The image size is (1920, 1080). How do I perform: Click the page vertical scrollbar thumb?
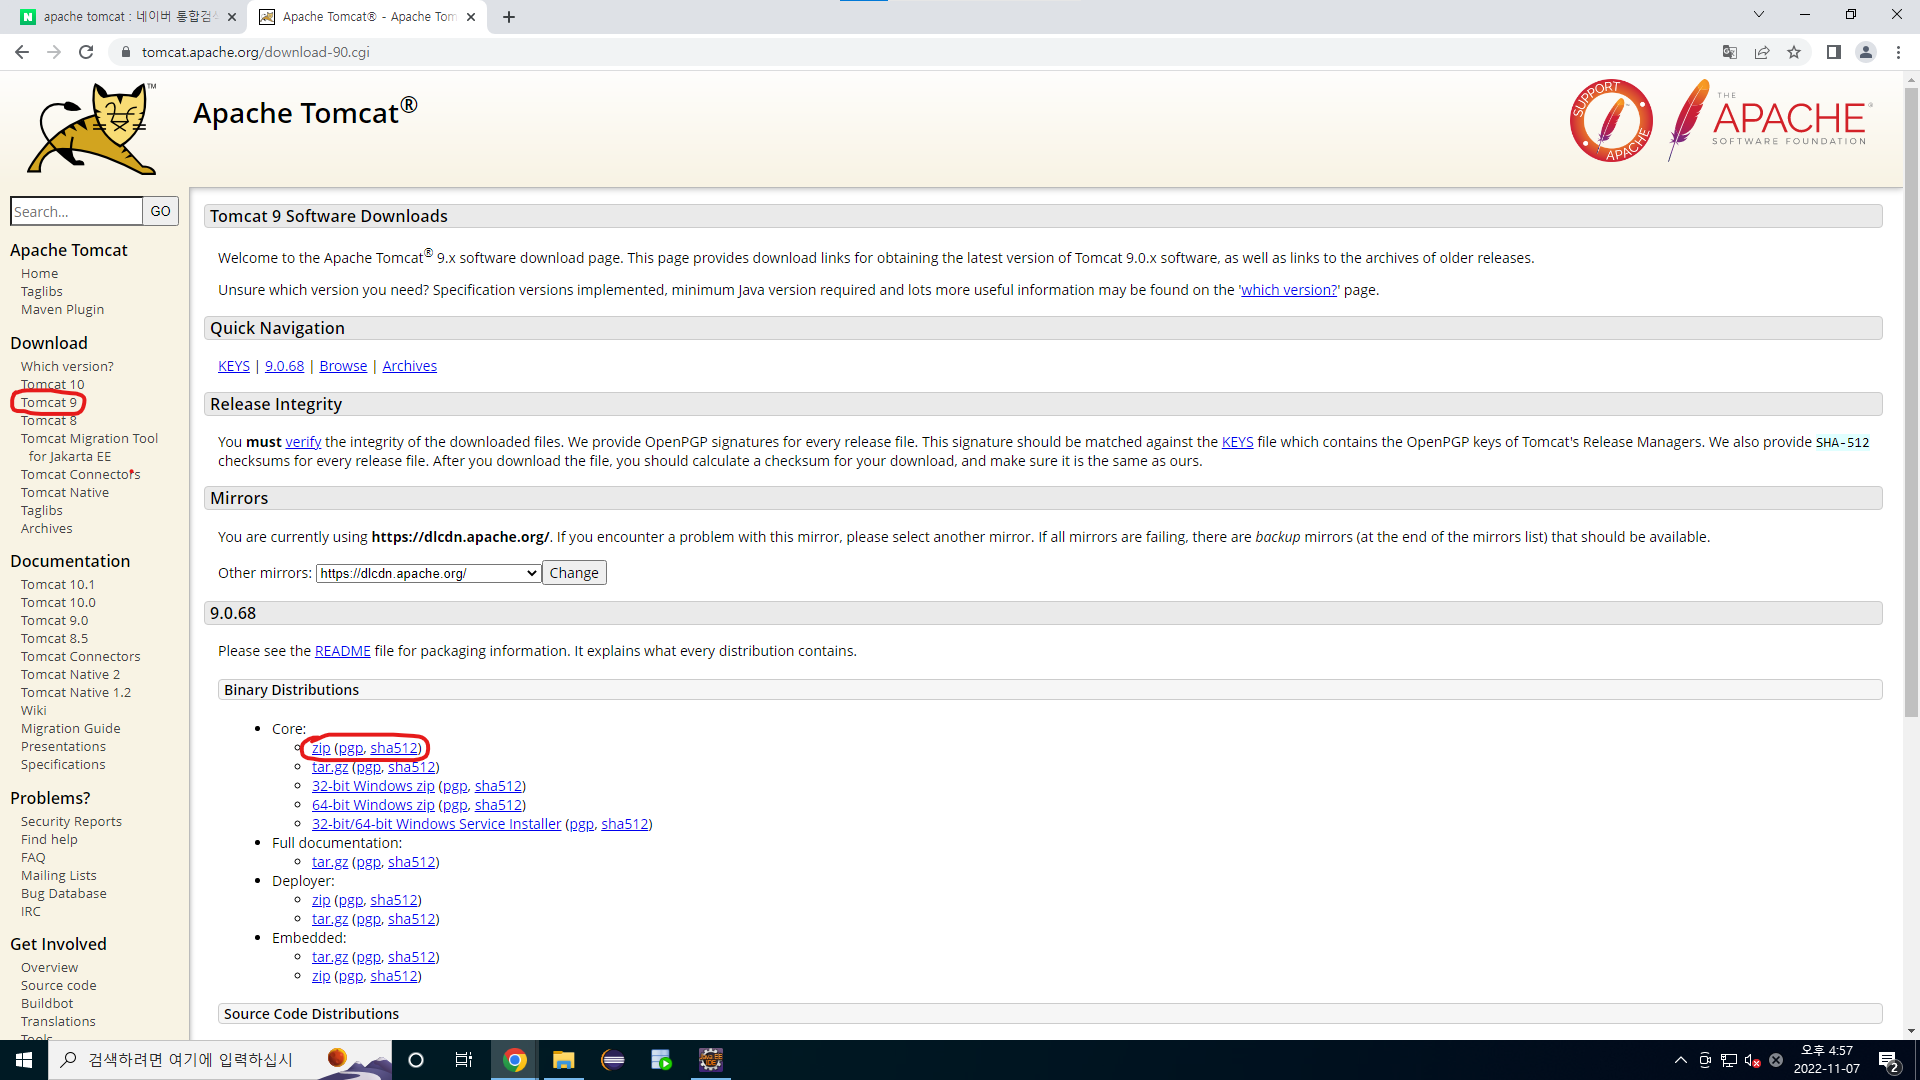click(1911, 400)
